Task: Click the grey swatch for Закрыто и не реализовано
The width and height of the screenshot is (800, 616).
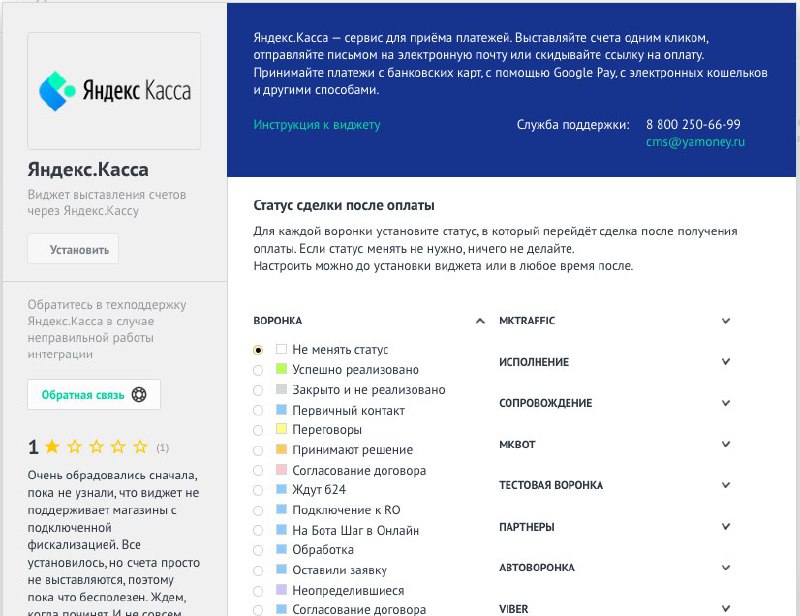Action: pyautogui.click(x=281, y=389)
